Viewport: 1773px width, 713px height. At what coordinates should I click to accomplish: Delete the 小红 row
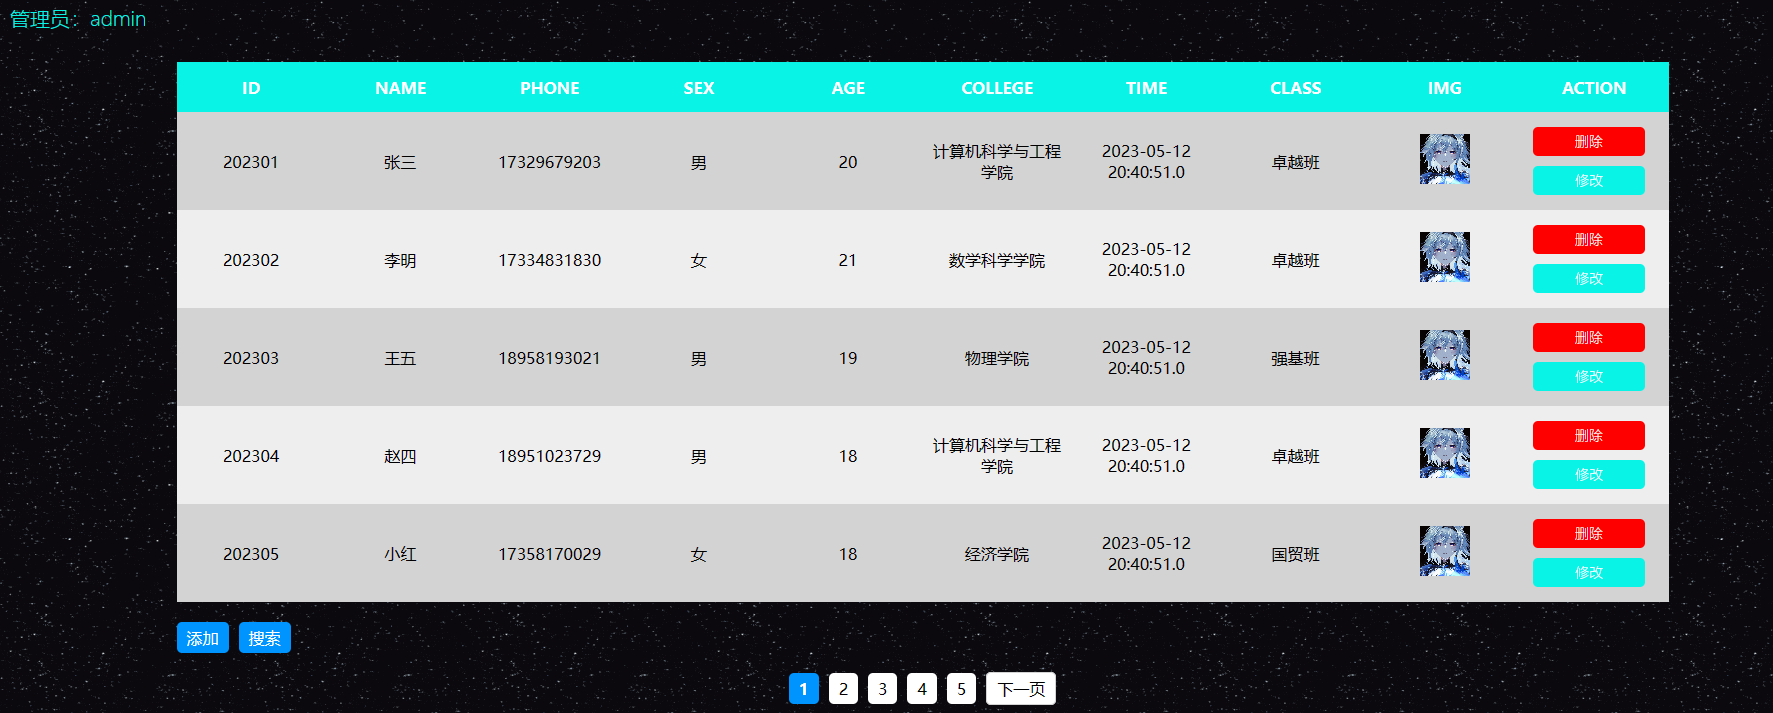point(1588,533)
